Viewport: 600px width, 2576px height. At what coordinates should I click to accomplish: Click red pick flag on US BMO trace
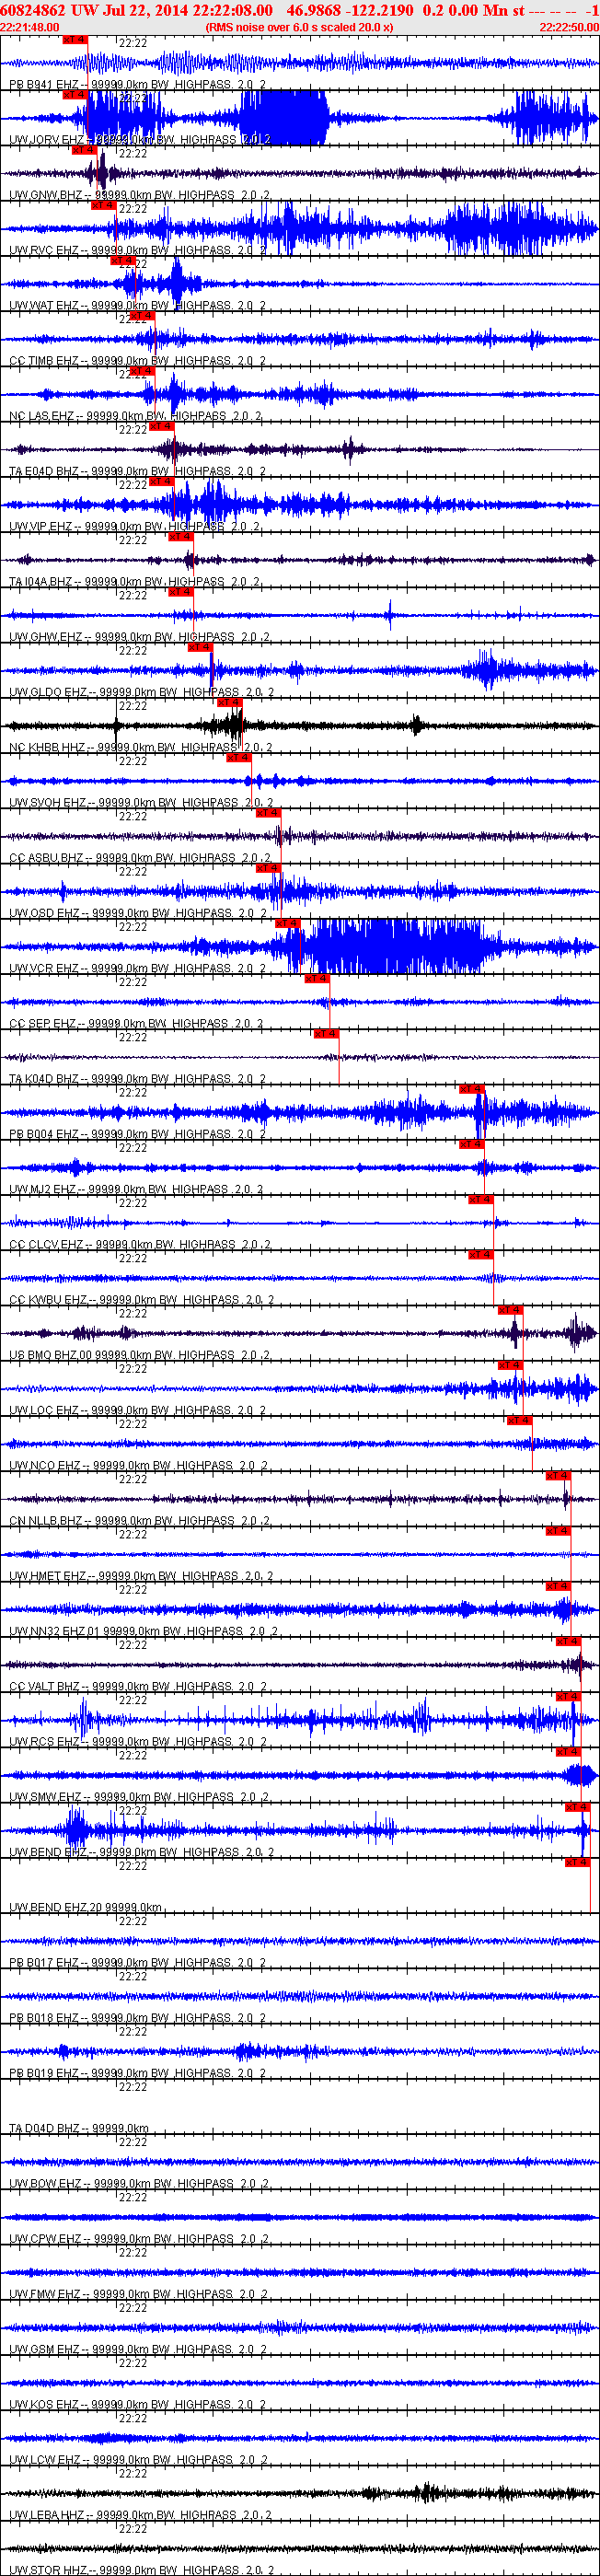click(x=510, y=1310)
